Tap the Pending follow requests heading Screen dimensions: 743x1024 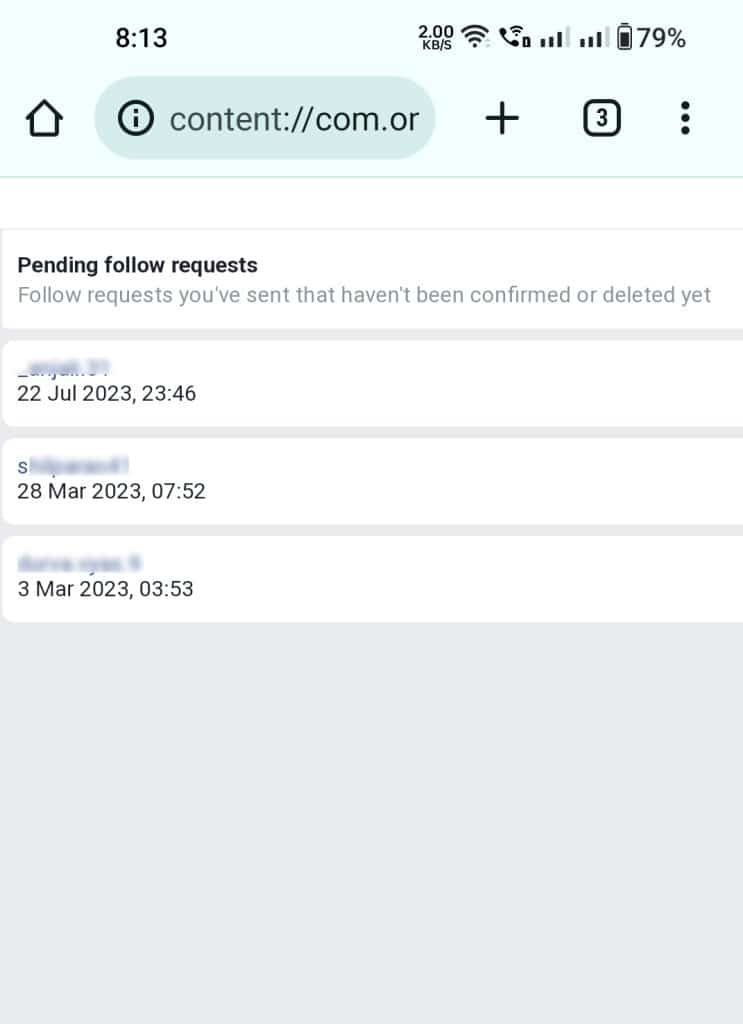pyautogui.click(x=137, y=264)
